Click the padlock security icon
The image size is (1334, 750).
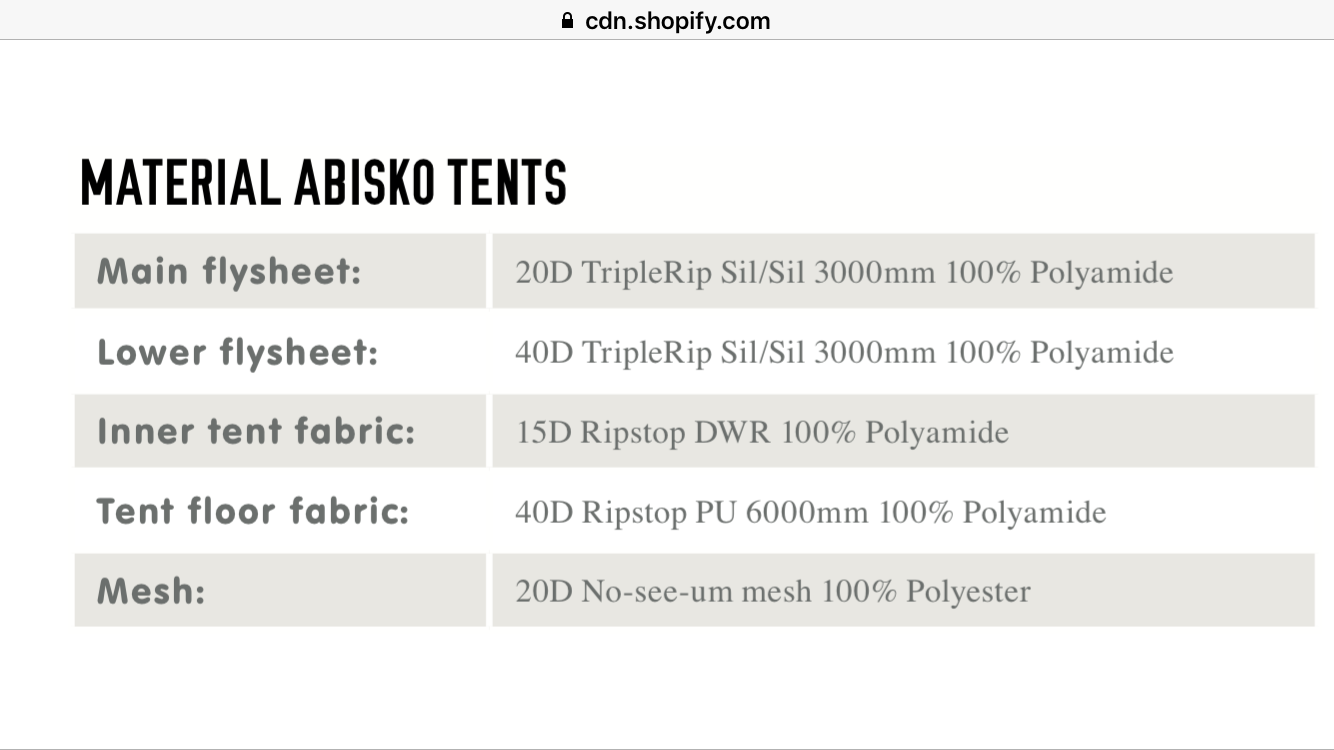568,21
